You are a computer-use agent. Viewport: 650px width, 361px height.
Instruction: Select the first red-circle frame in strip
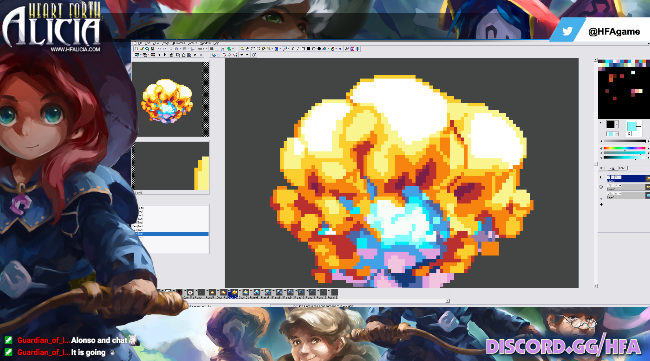[190, 293]
